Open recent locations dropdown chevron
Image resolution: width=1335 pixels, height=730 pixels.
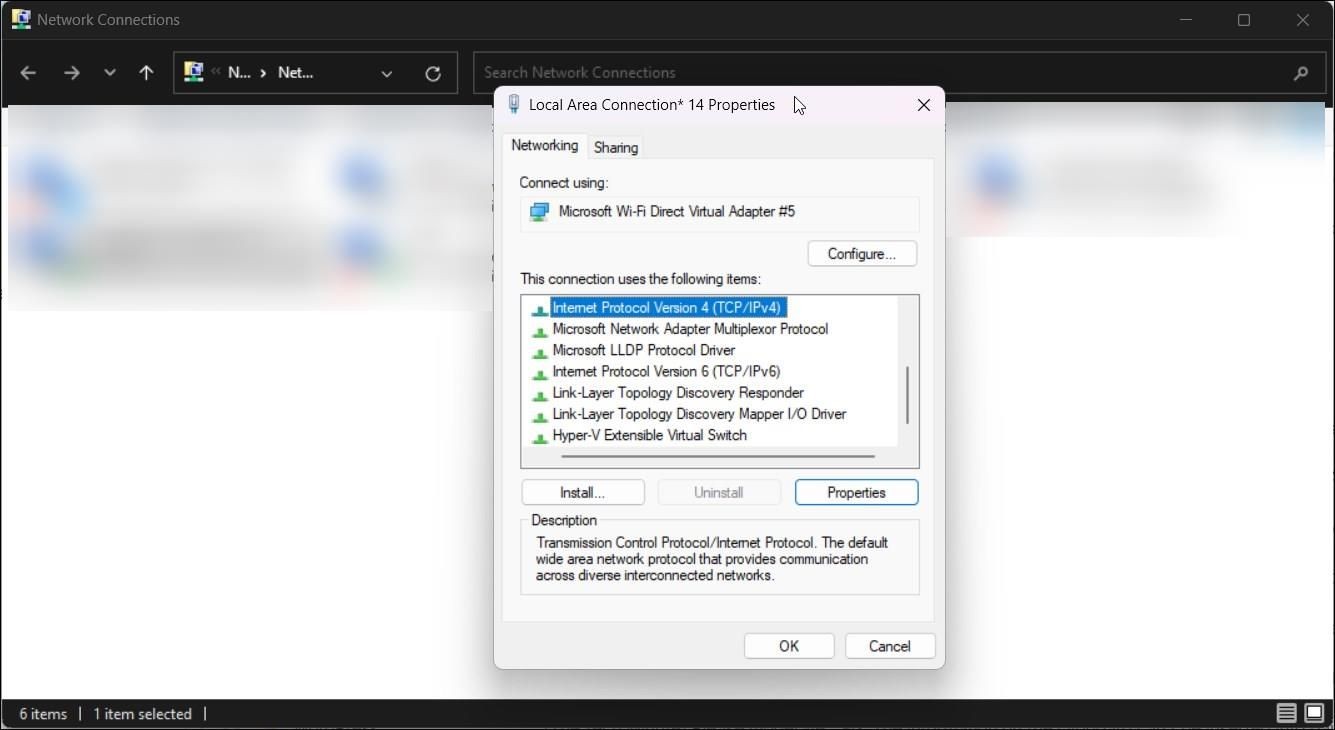pos(110,73)
